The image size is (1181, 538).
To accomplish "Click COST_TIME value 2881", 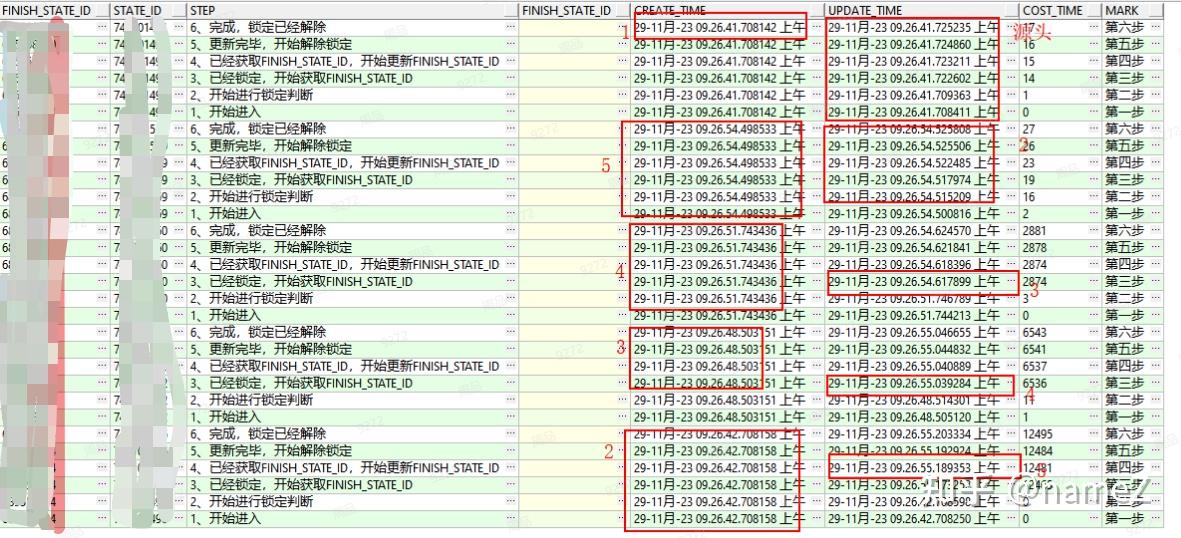I will tap(1036, 231).
